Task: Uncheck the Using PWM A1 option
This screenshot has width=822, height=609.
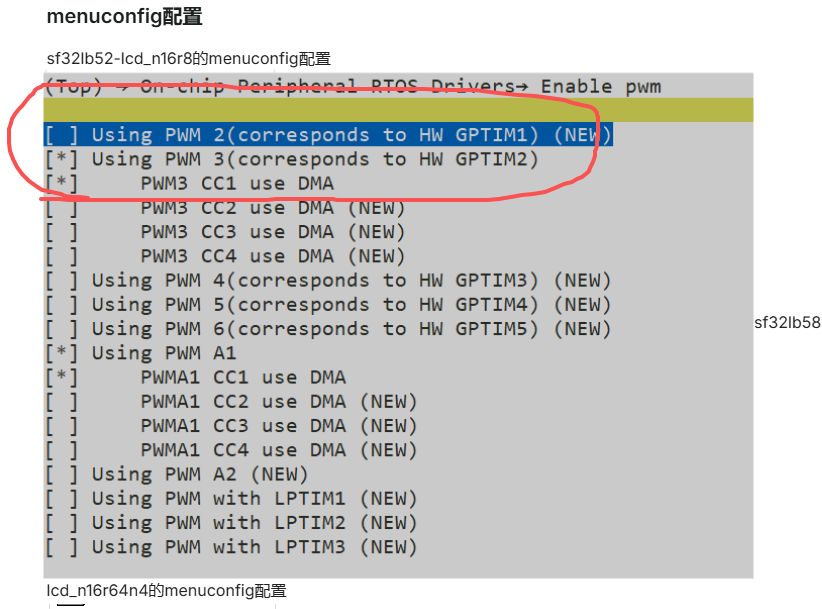Action: coord(61,353)
